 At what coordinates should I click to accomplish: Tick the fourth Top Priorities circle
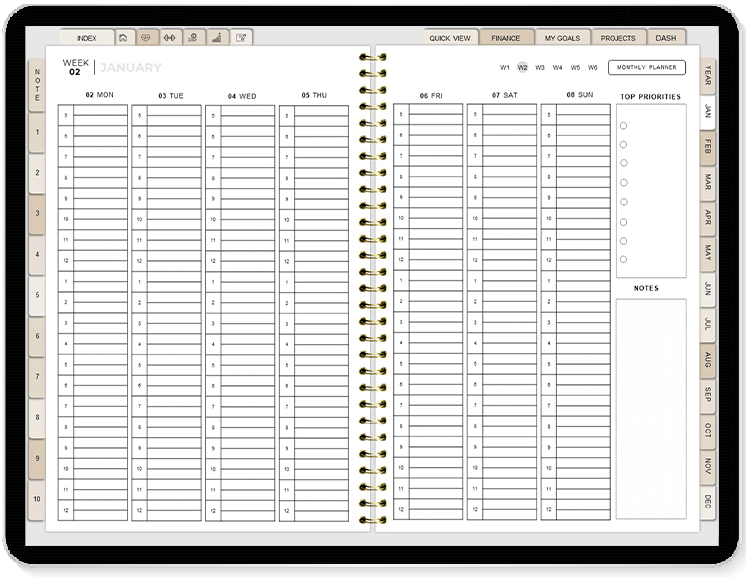[624, 183]
